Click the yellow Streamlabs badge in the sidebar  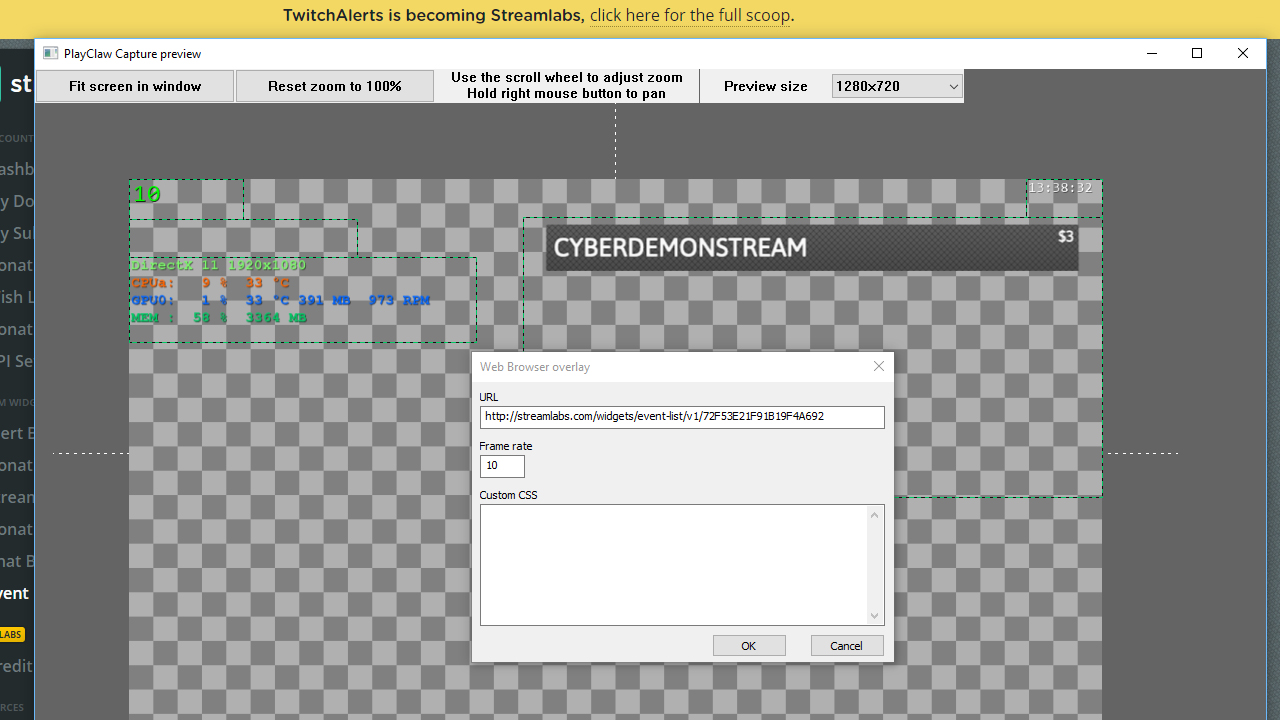coord(11,634)
